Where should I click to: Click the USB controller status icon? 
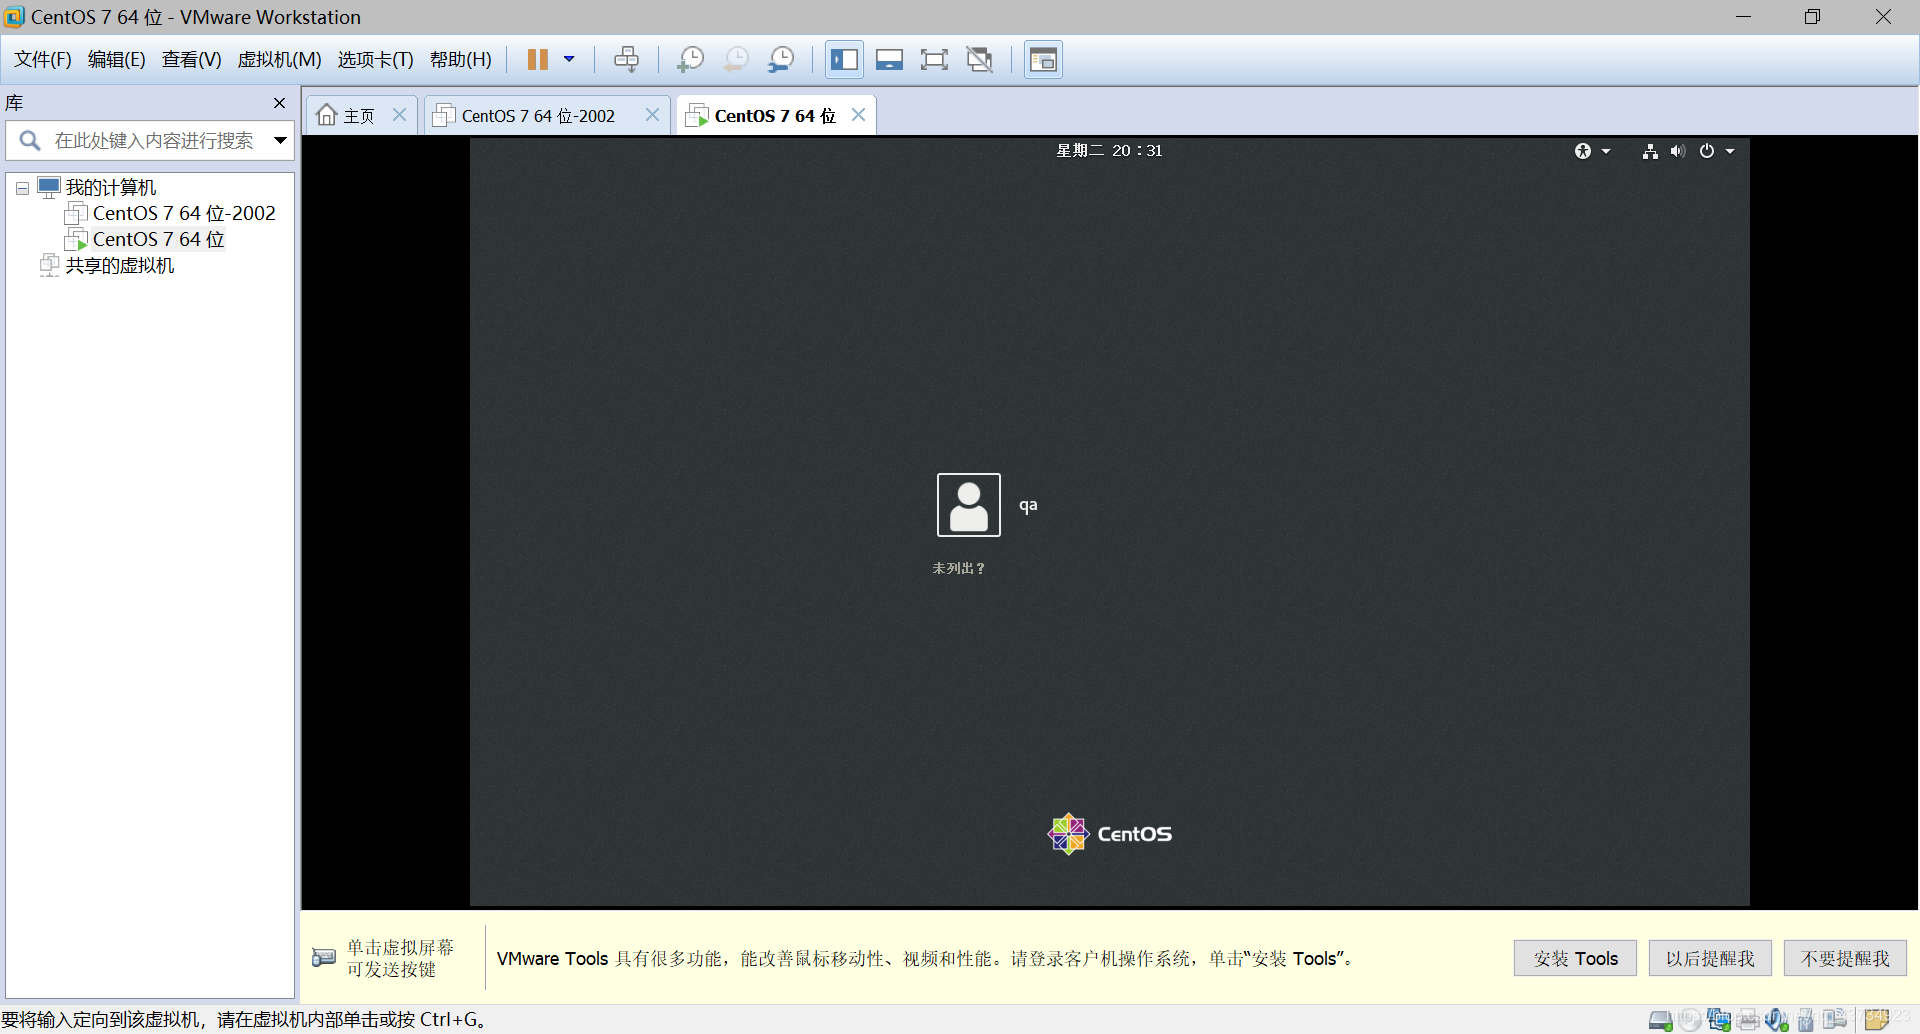[x=1806, y=1020]
